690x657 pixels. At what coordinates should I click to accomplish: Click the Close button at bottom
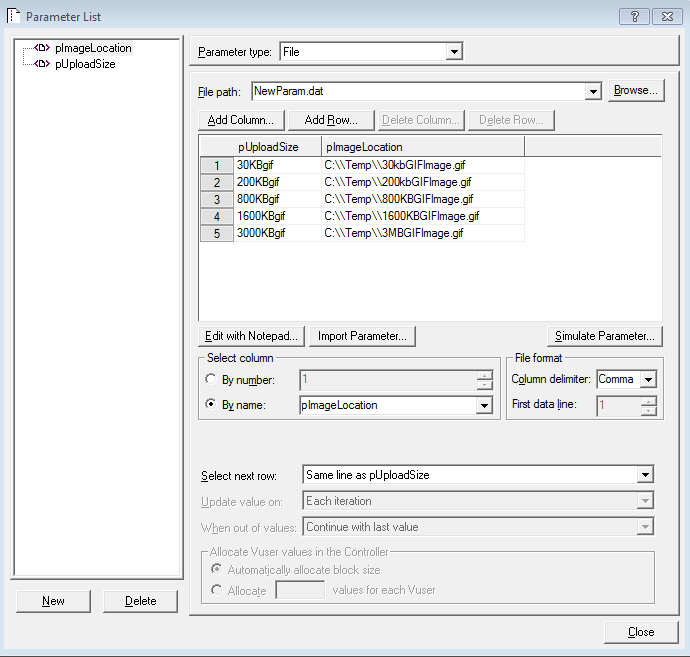[x=641, y=632]
